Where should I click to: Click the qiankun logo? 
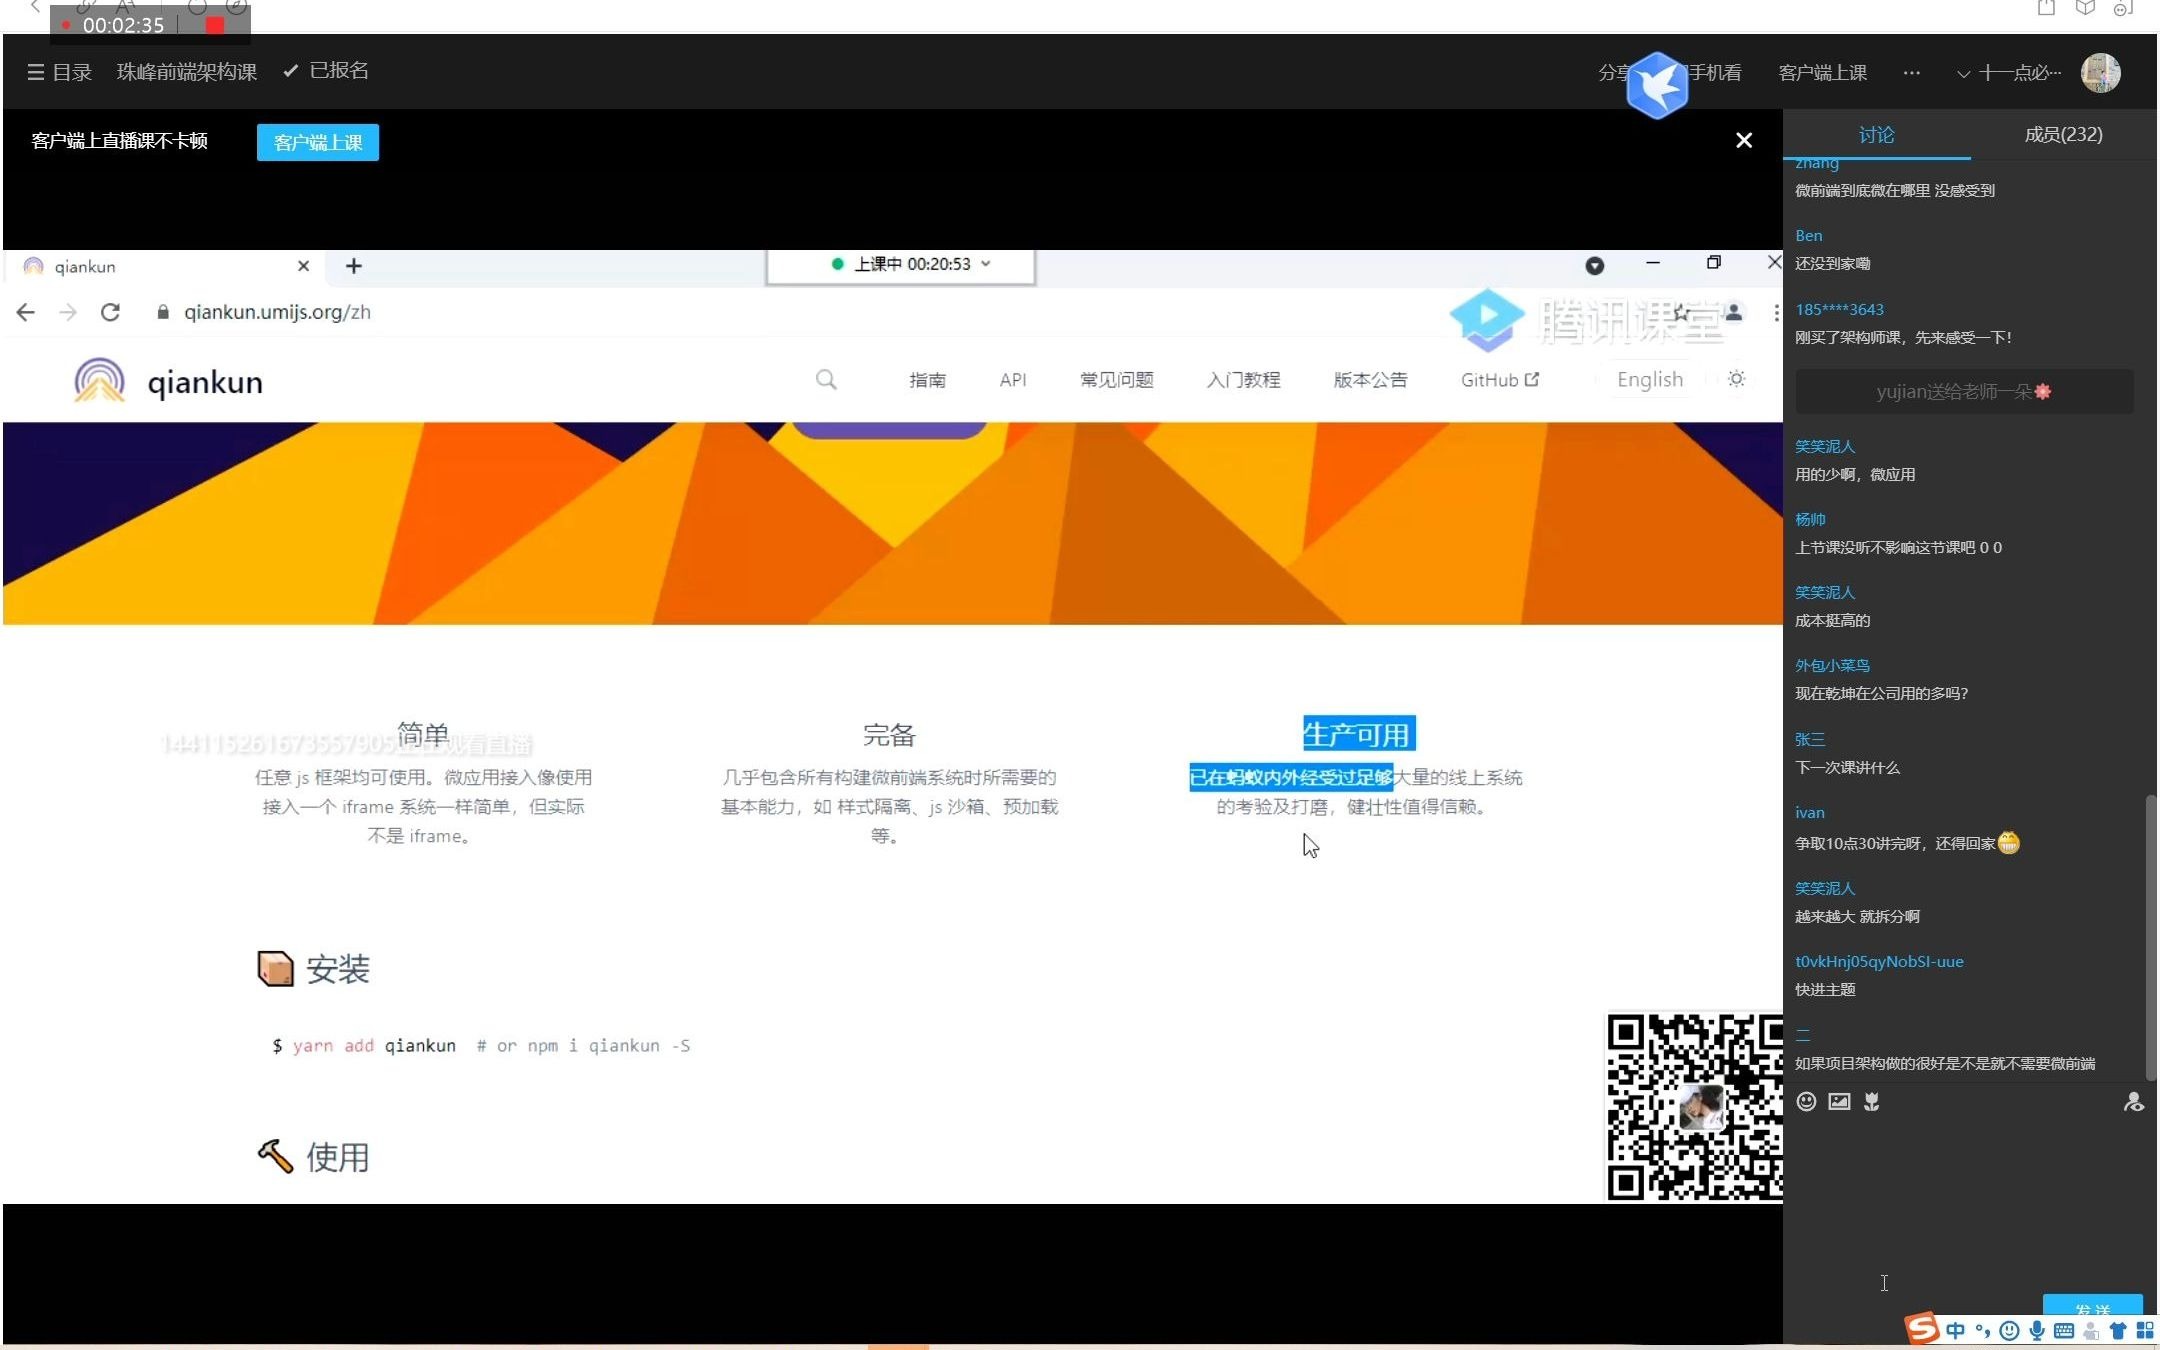[x=168, y=381]
